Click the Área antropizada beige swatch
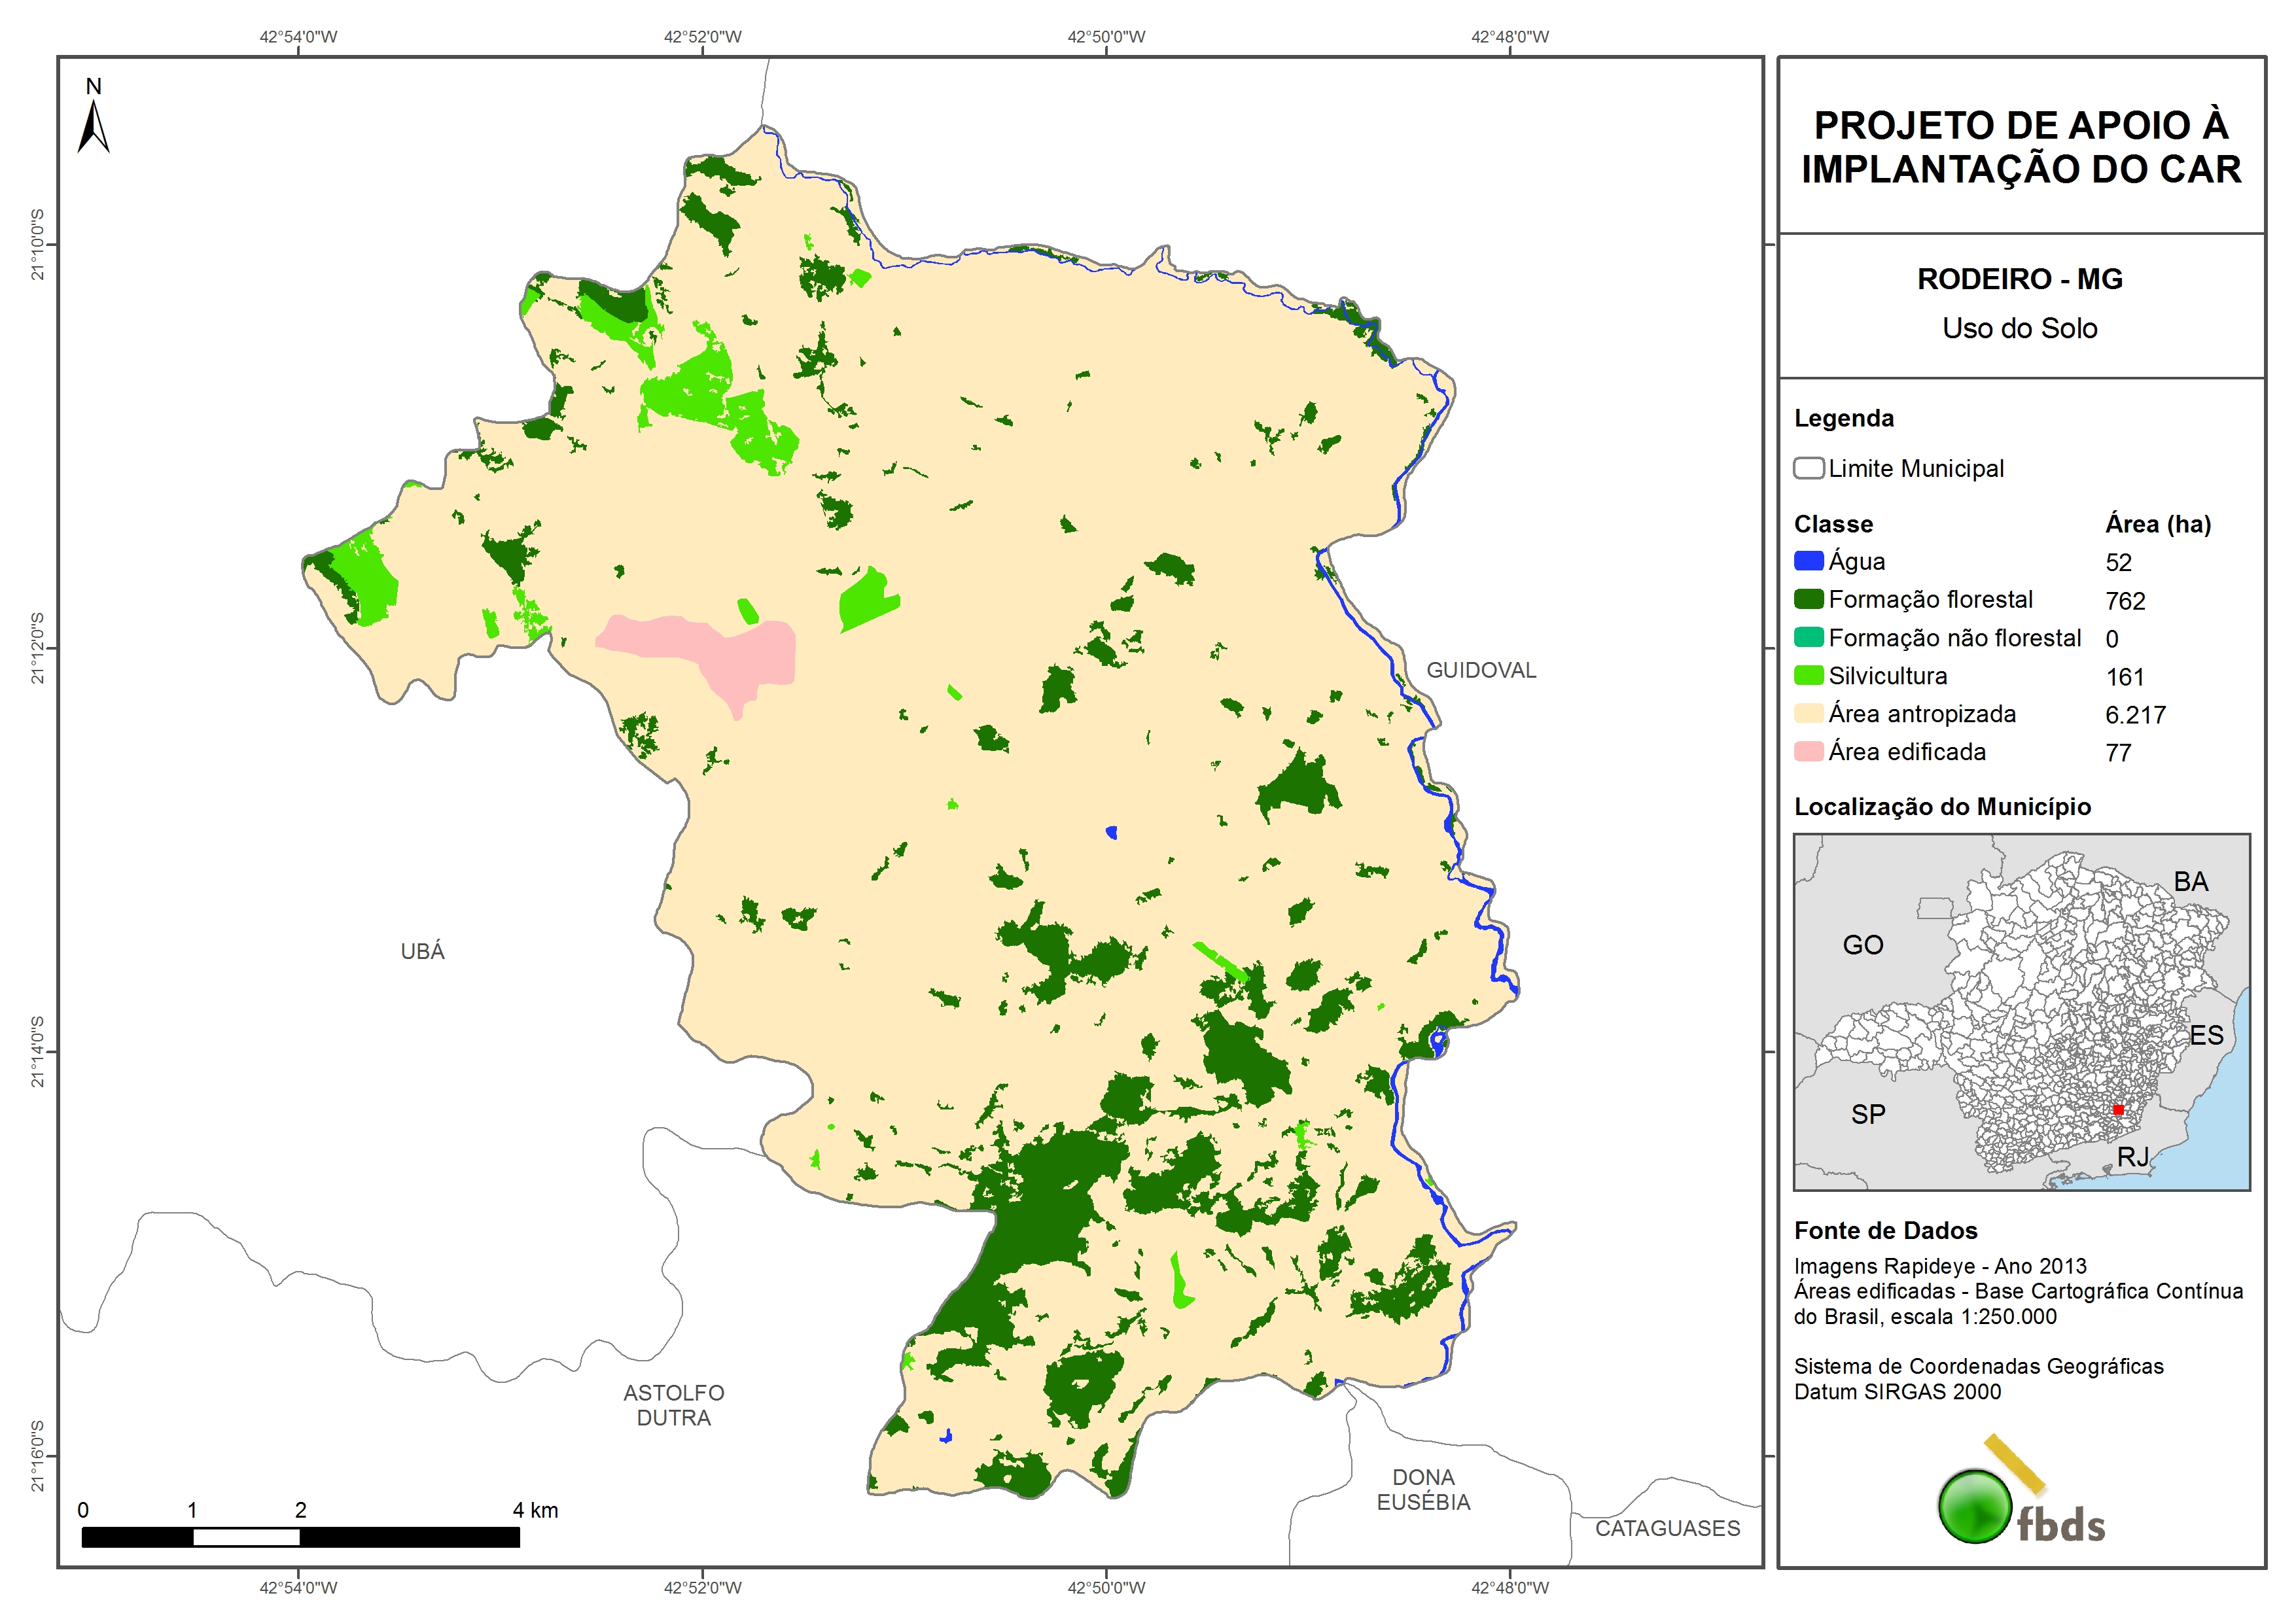This screenshot has height=1623, width=2296. point(1808,714)
